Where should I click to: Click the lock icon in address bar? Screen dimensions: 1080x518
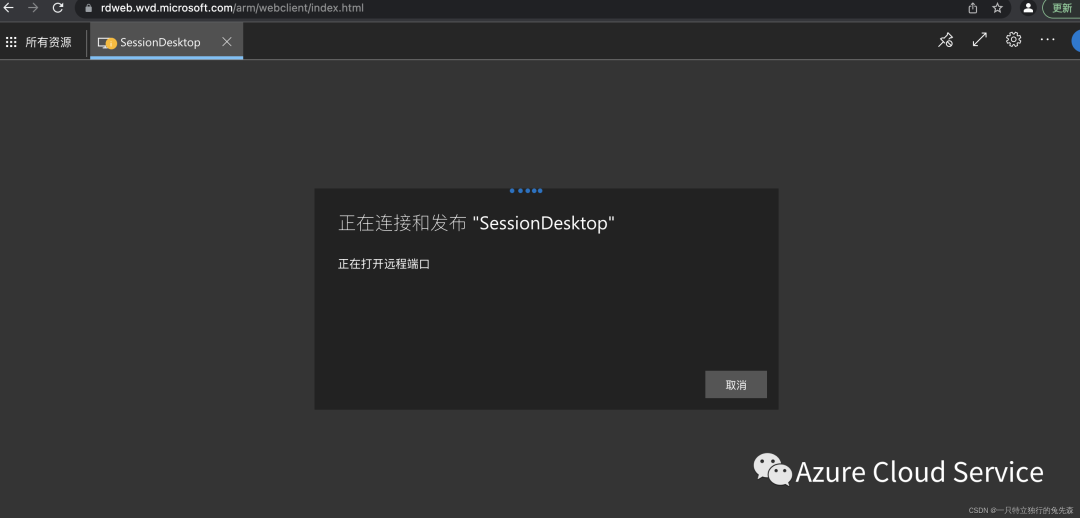click(88, 8)
